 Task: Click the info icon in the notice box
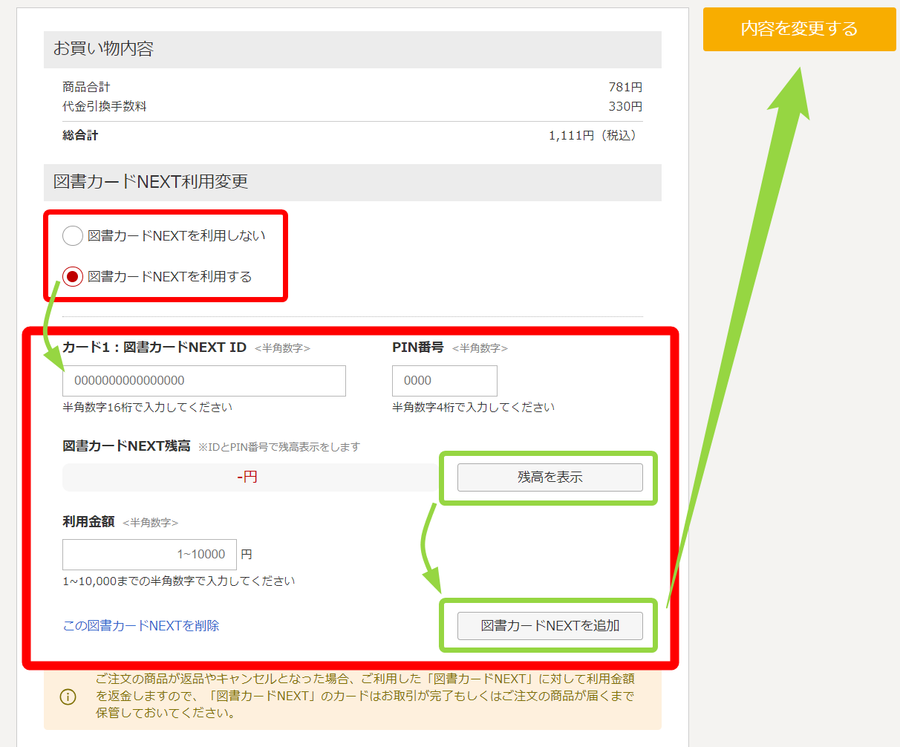tap(68, 697)
